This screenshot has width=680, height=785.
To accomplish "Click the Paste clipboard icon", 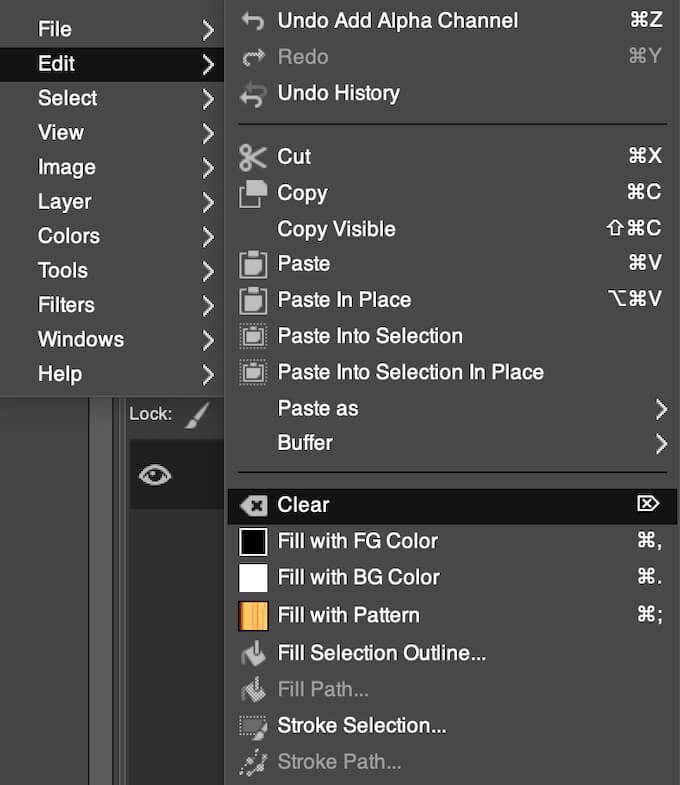I will (253, 265).
